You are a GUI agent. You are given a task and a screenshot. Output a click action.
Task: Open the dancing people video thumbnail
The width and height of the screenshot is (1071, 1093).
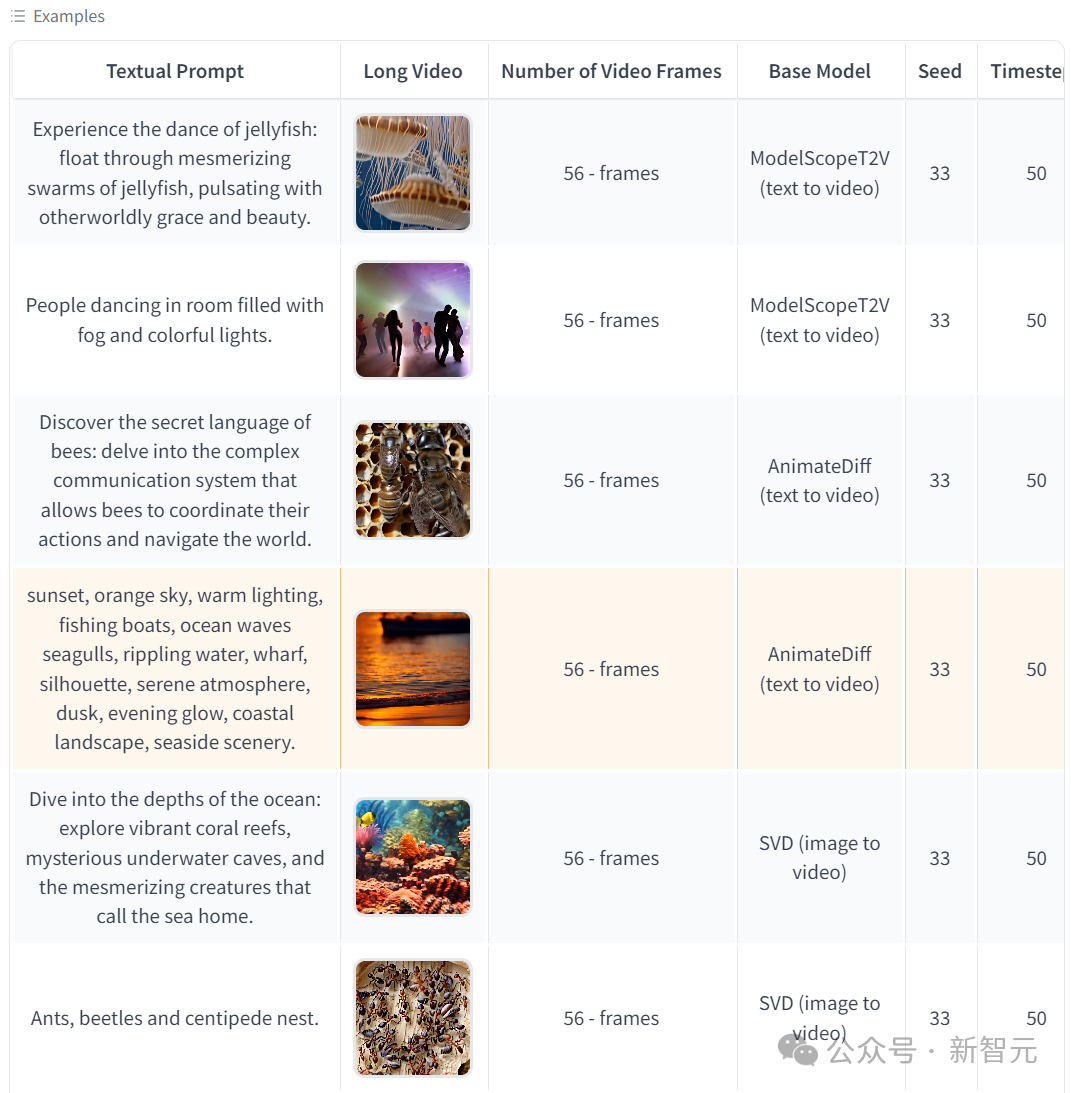[413, 320]
